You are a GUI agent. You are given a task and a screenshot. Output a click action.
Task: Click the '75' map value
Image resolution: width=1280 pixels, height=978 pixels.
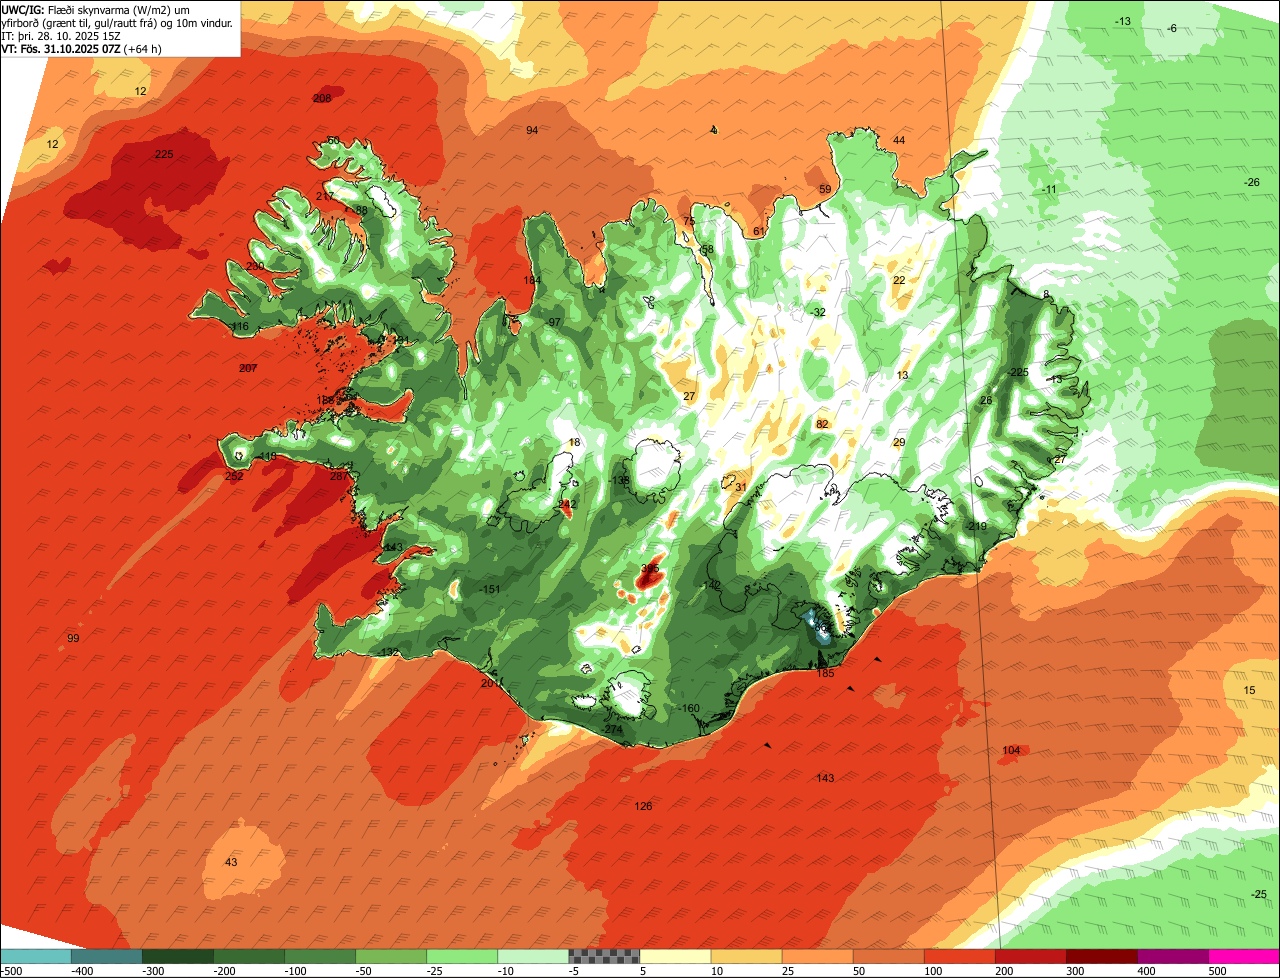pos(688,221)
